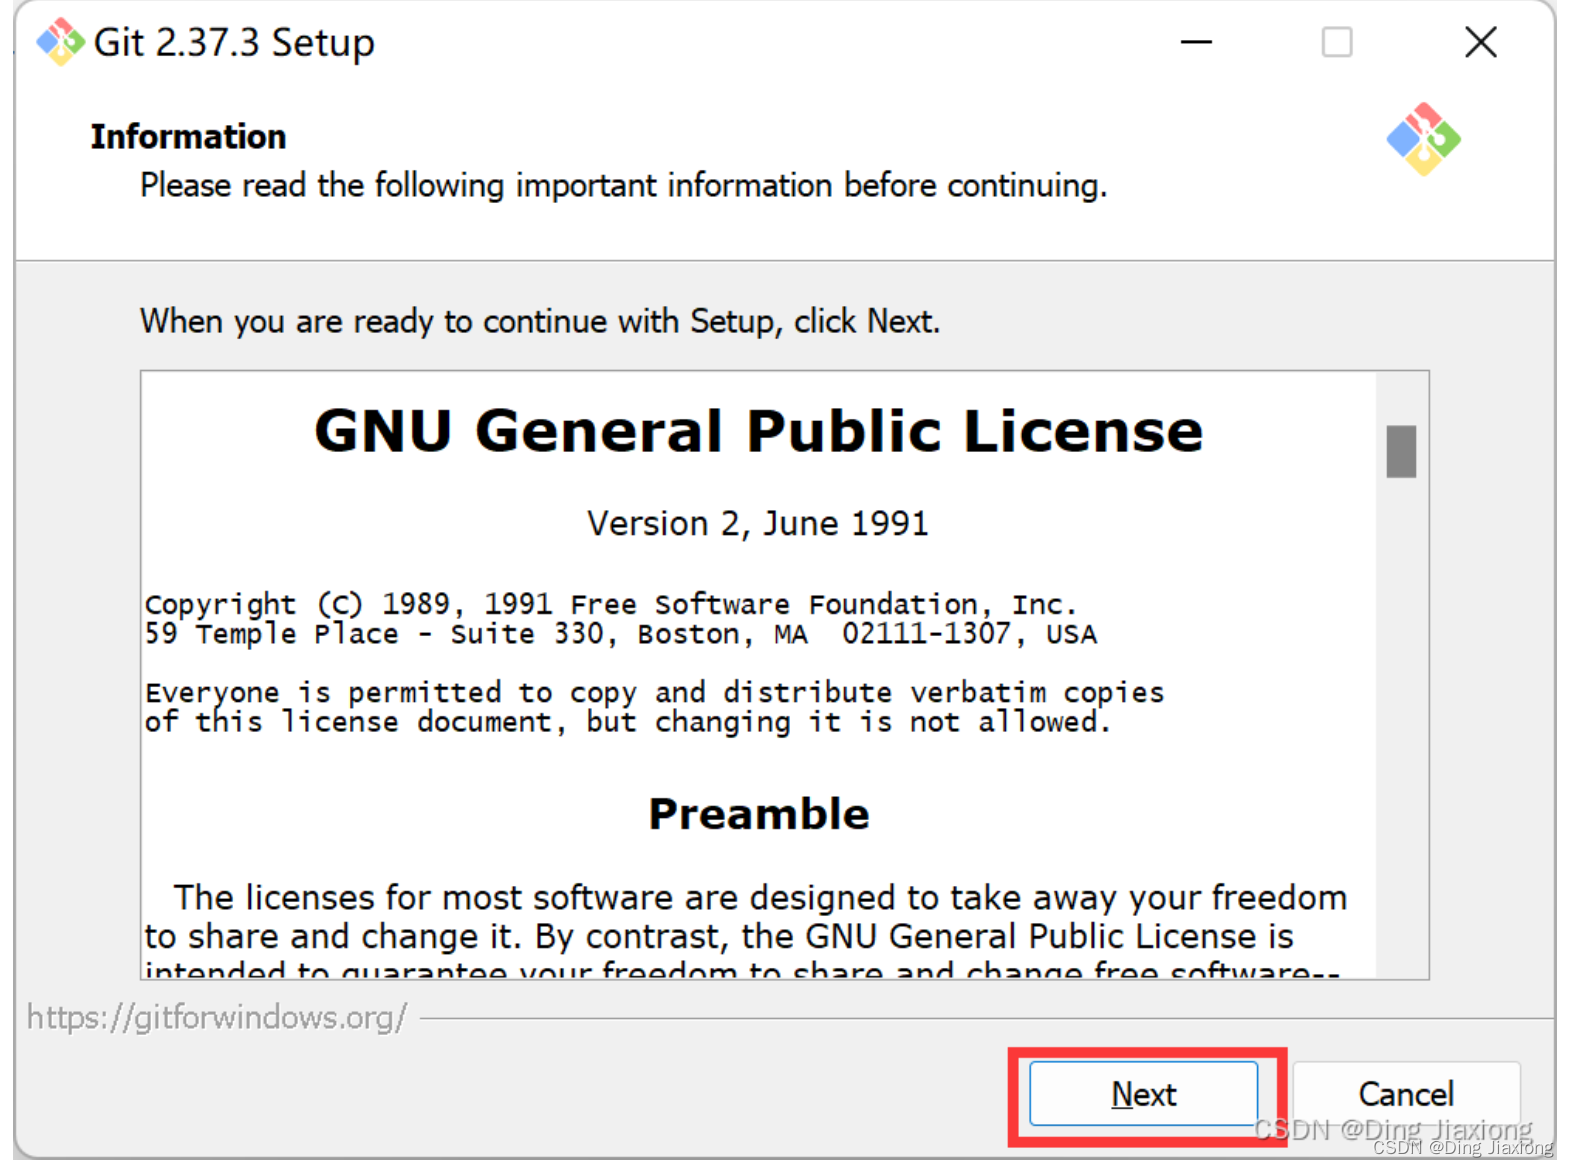Click 'When you are ready to continue' text
1569x1167 pixels.
(x=540, y=322)
